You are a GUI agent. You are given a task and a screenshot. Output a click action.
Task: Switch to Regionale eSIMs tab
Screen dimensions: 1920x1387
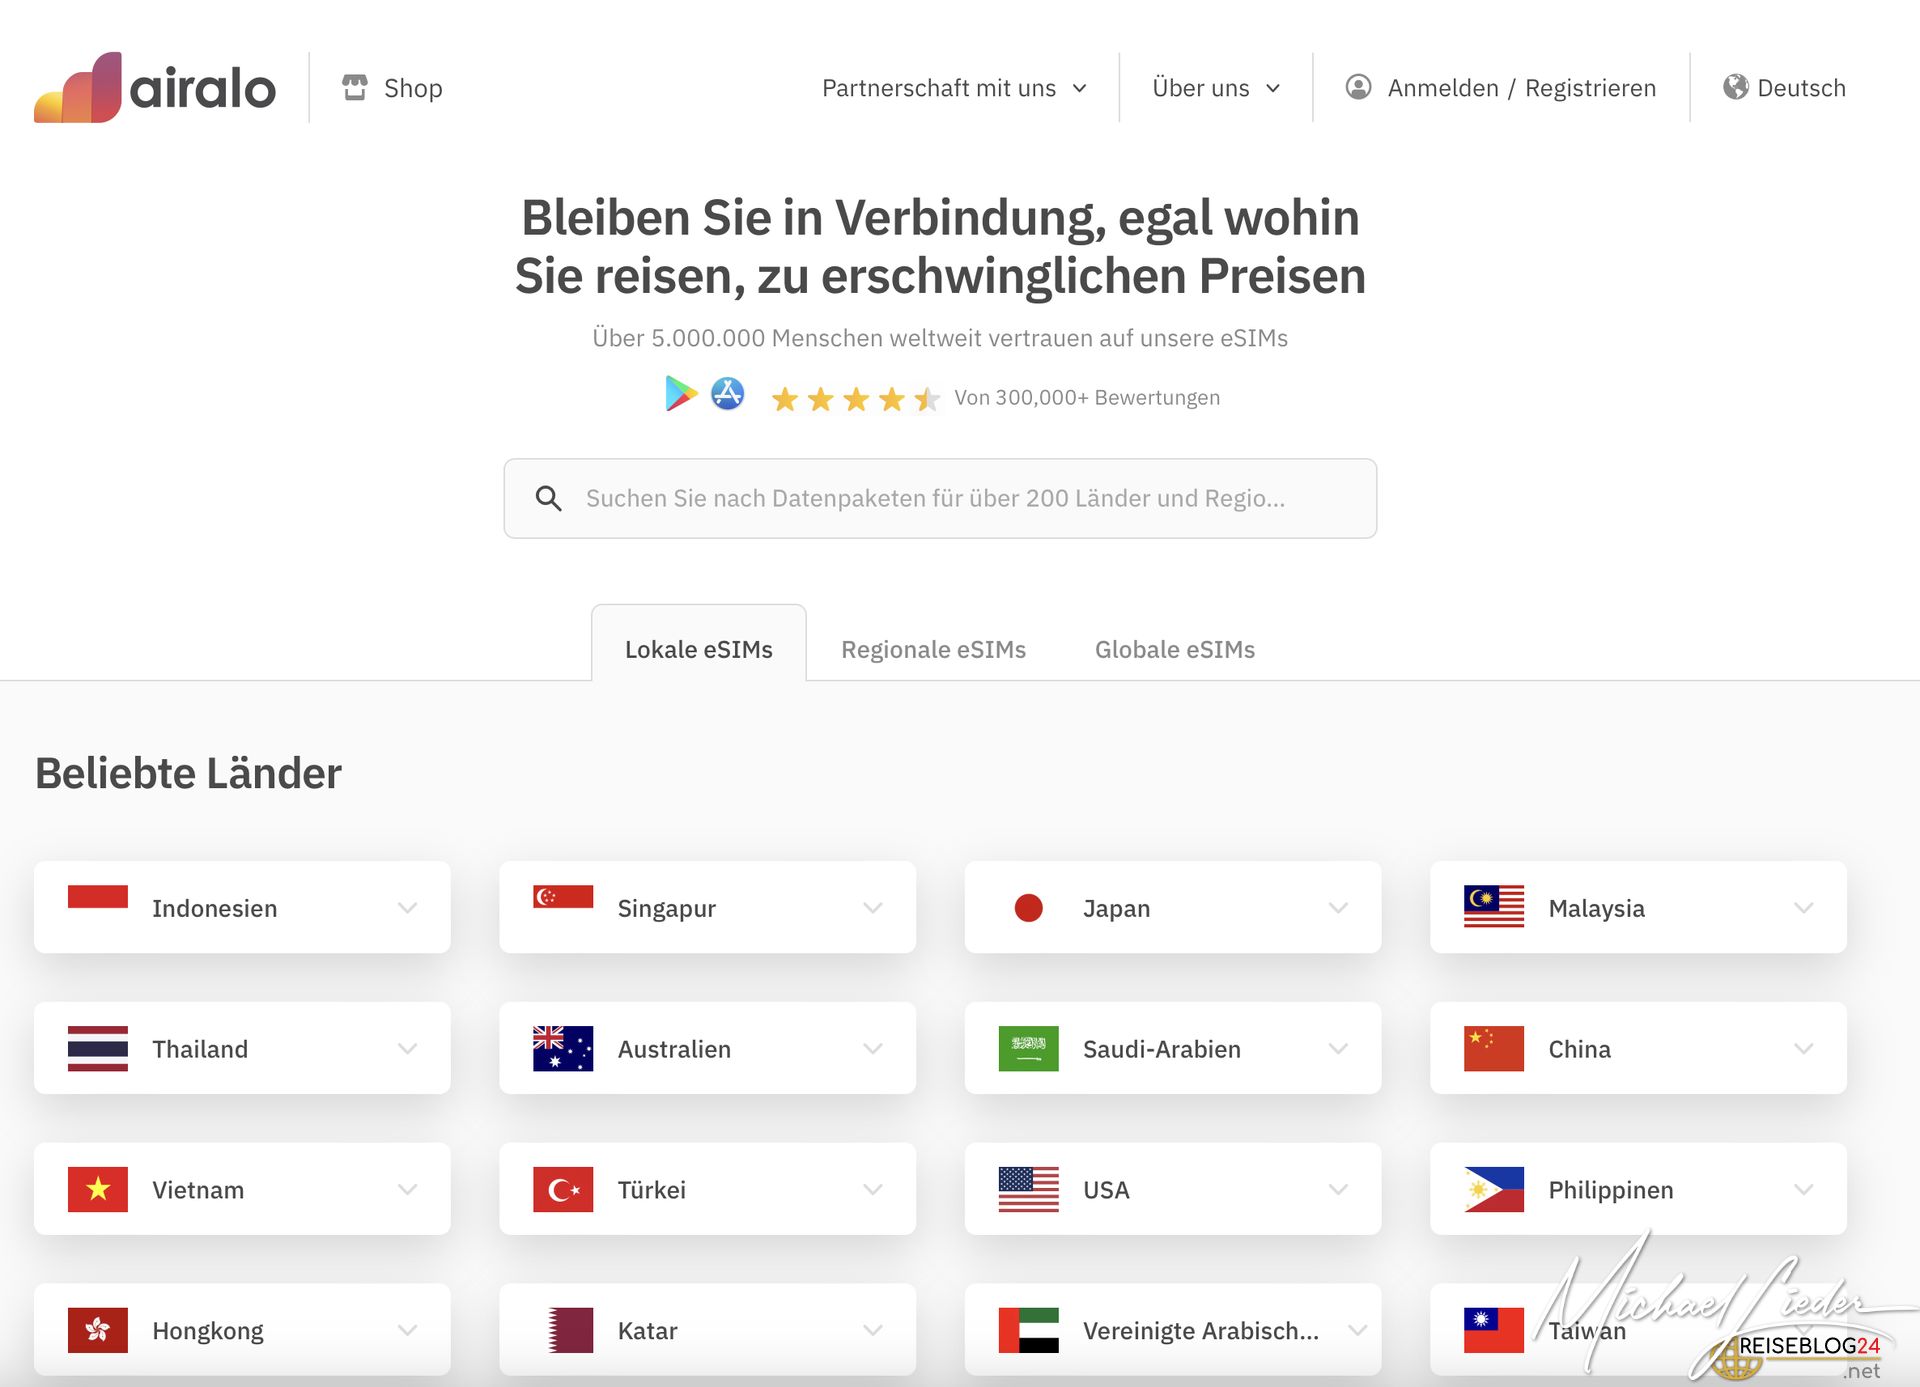pyautogui.click(x=933, y=650)
